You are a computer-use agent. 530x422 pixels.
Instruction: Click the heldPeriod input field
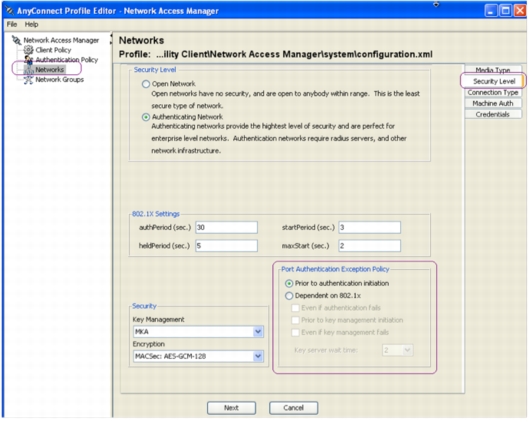[x=226, y=246]
